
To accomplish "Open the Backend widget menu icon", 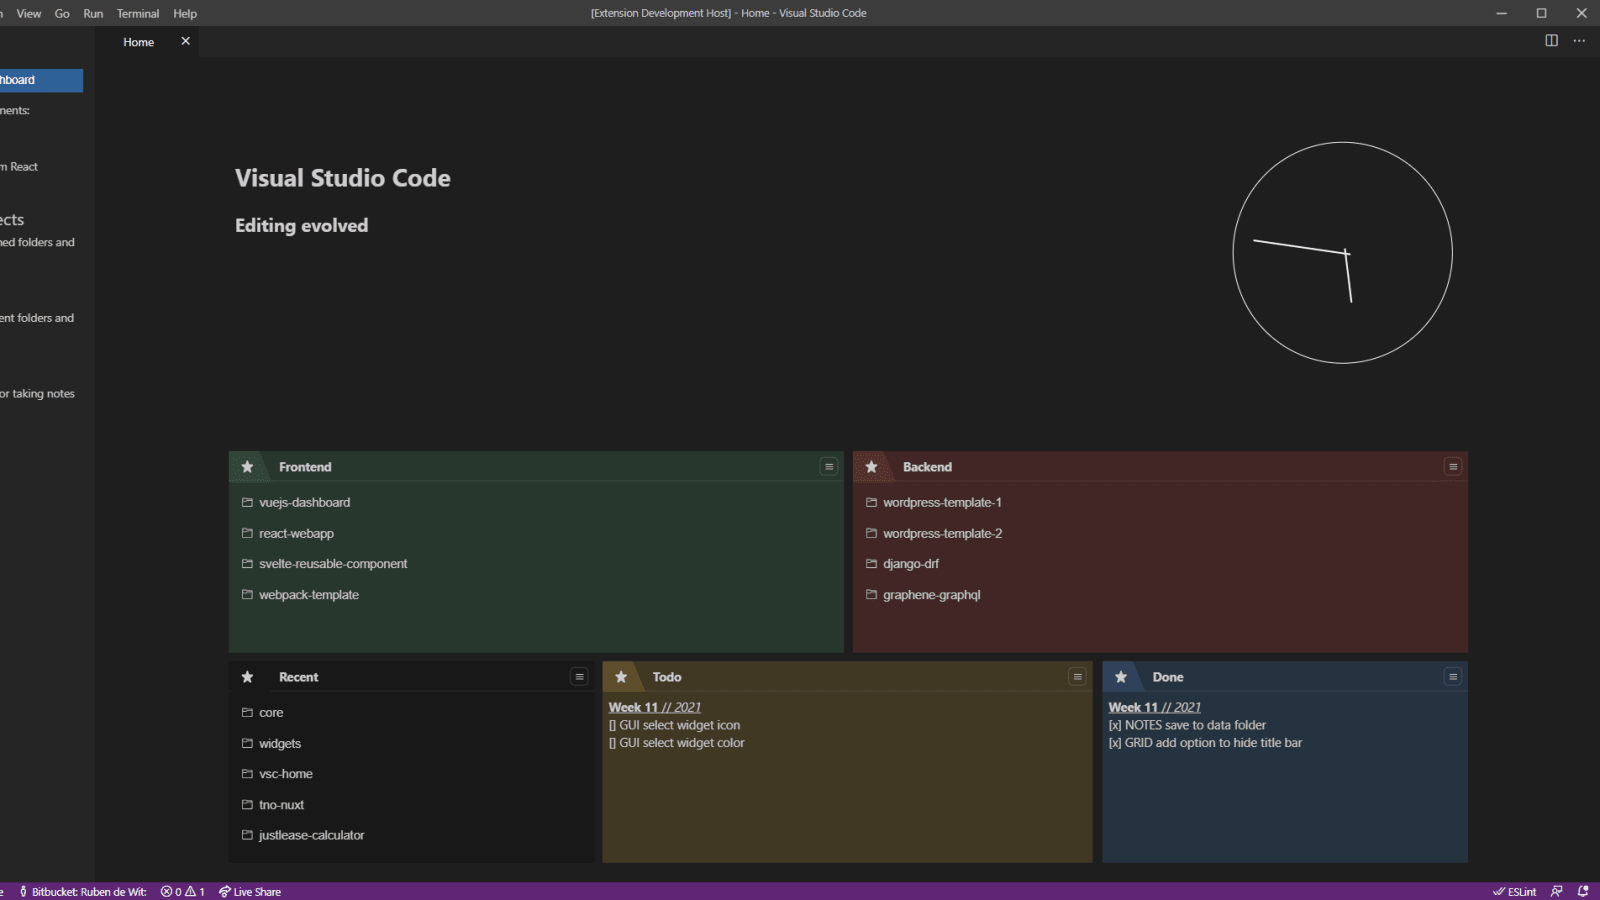I will [x=1453, y=467].
